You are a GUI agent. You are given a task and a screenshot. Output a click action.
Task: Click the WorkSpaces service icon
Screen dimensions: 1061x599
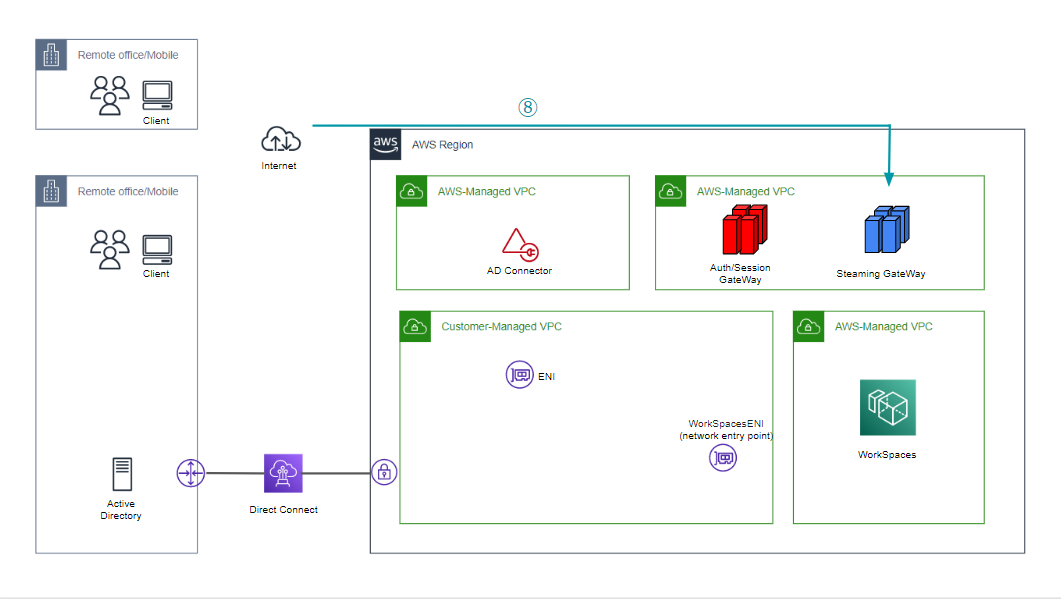(888, 407)
